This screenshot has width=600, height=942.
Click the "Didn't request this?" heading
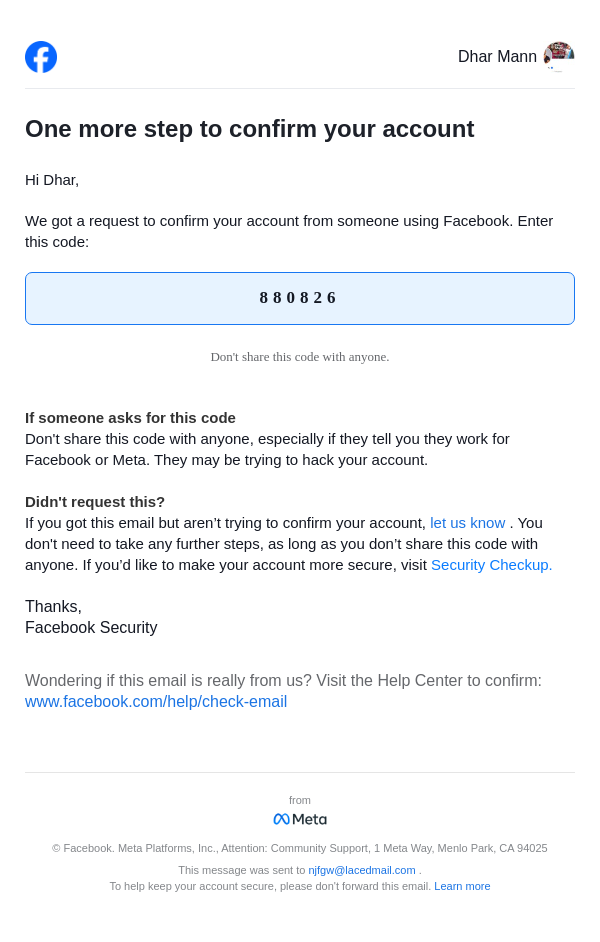point(95,502)
